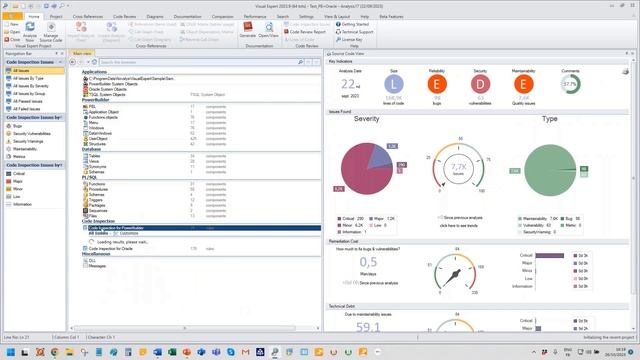Open the New project ribbon command
Image resolution: width=640 pixels, height=360 pixels.
(x=11, y=24)
